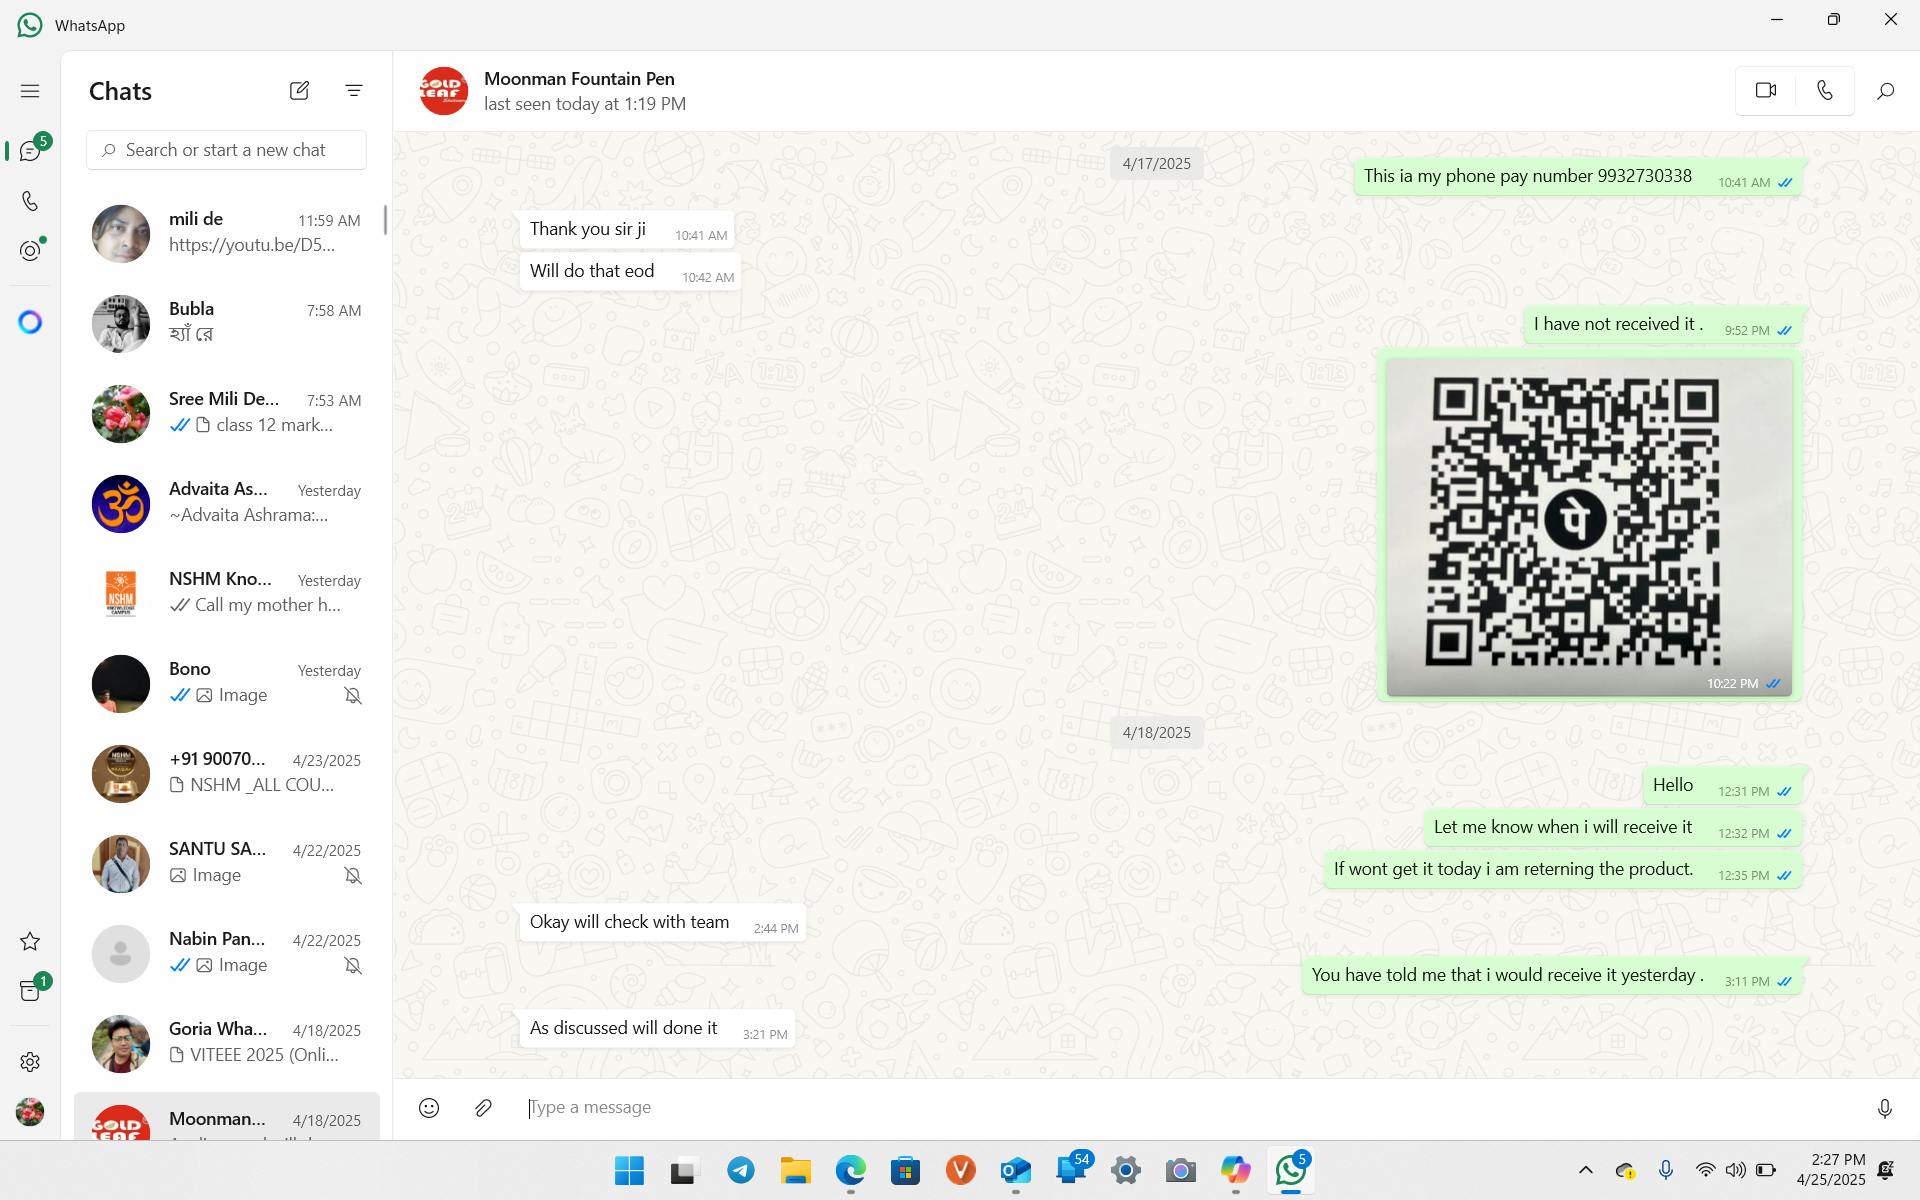Select the 'Okay will check with team' message
Screen dimensions: 1920x1200
tap(662, 922)
